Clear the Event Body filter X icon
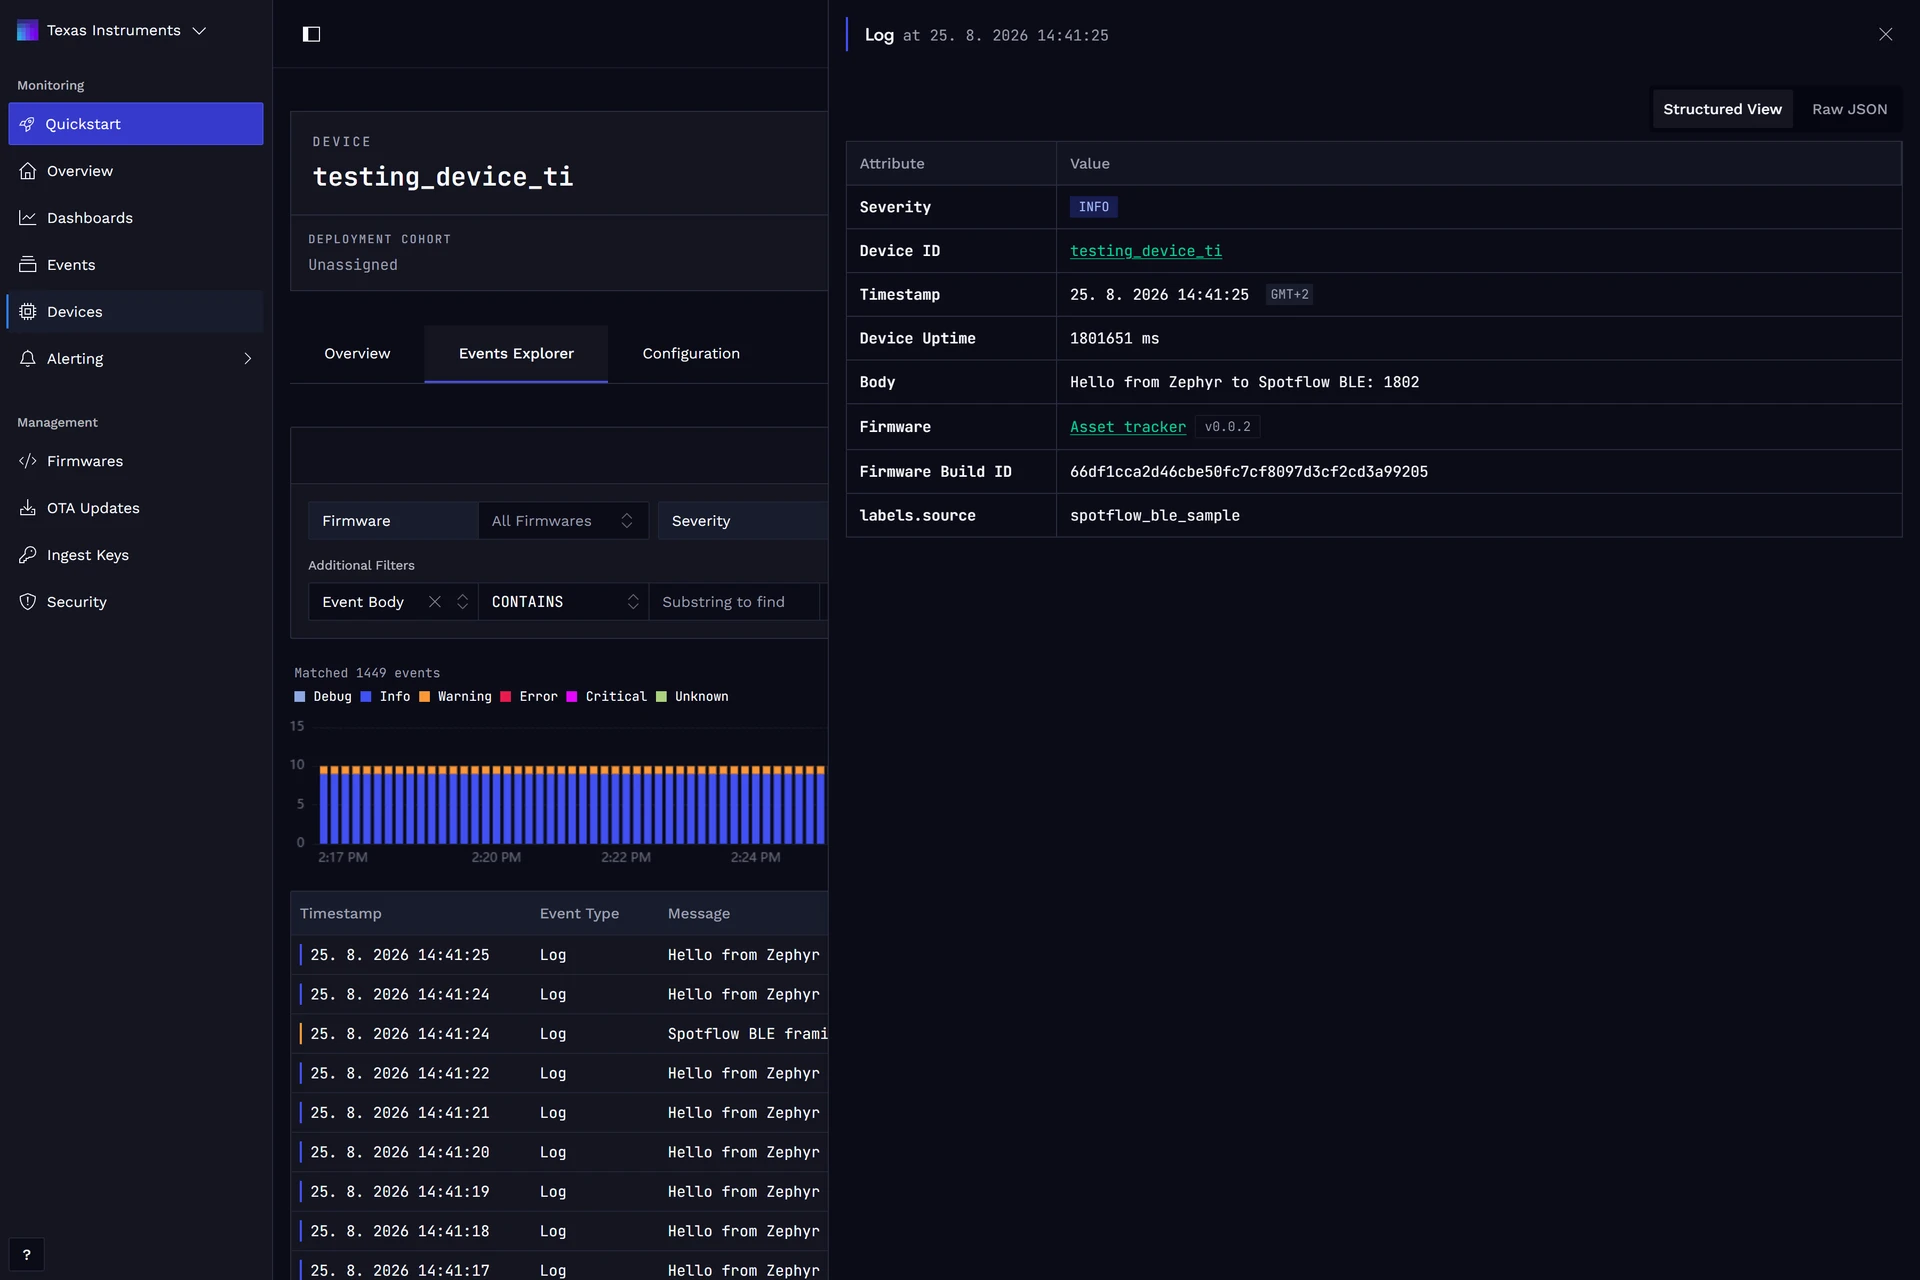The height and width of the screenshot is (1280, 1920). (435, 602)
